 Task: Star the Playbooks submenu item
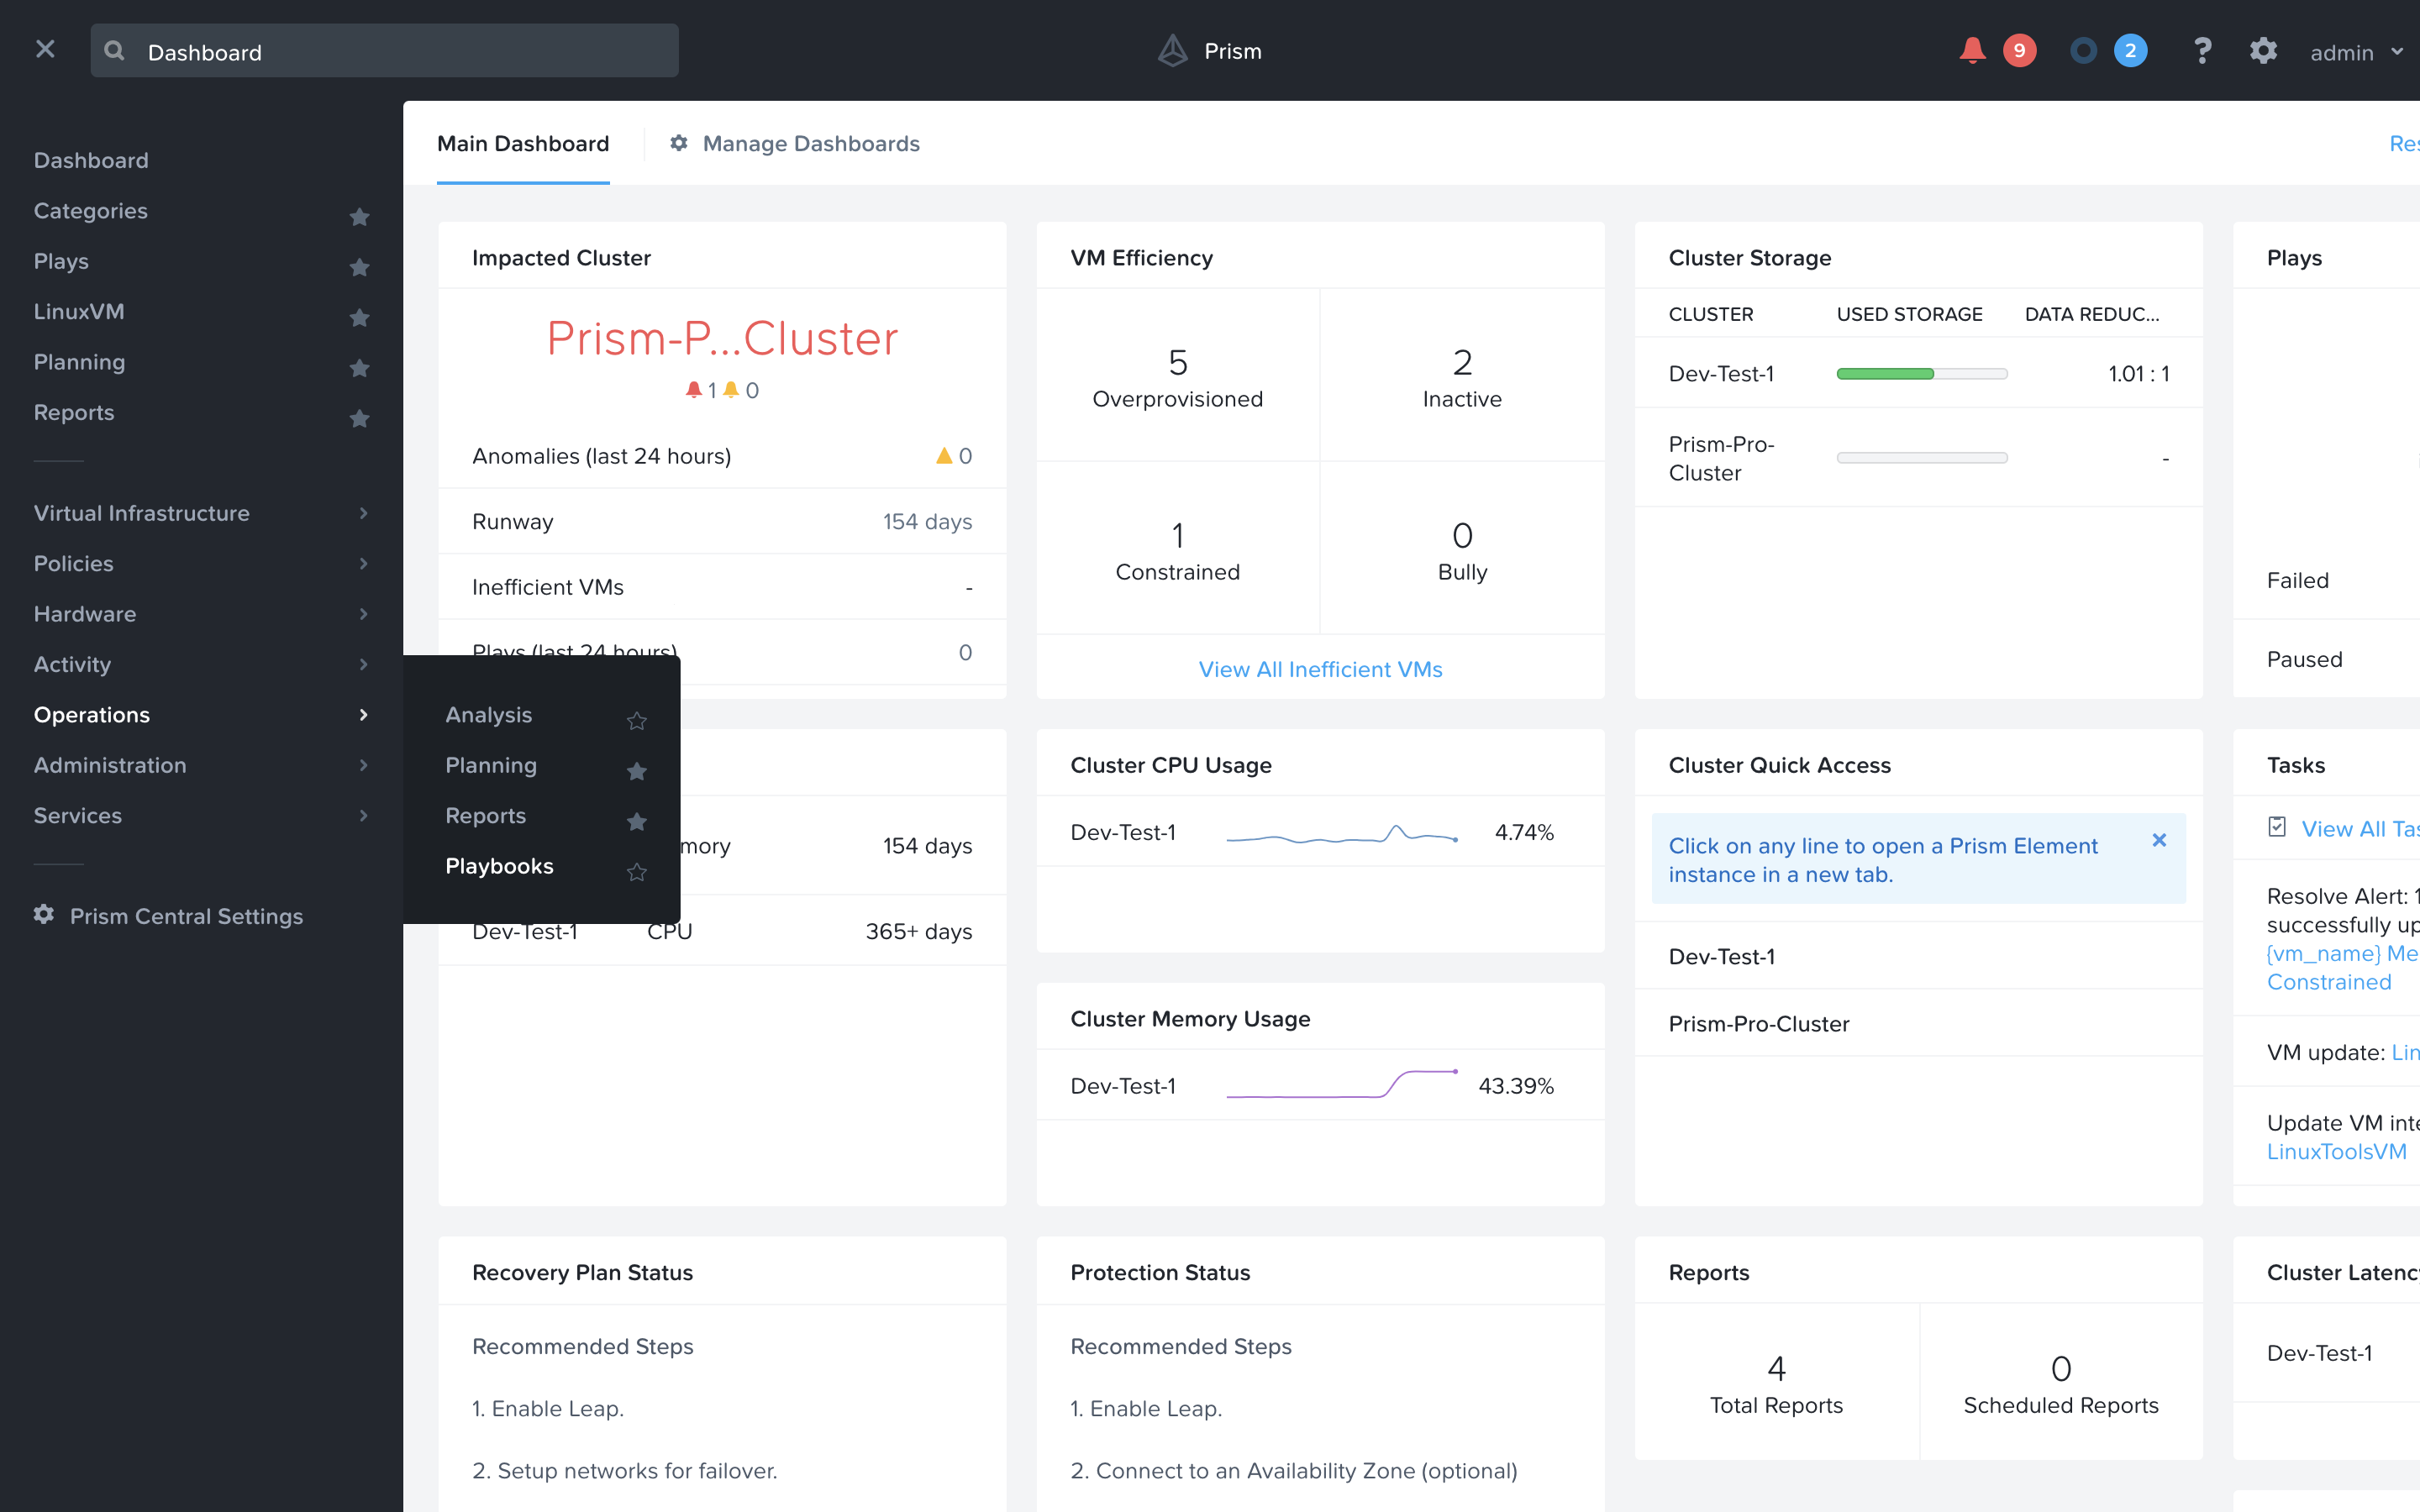[636, 872]
